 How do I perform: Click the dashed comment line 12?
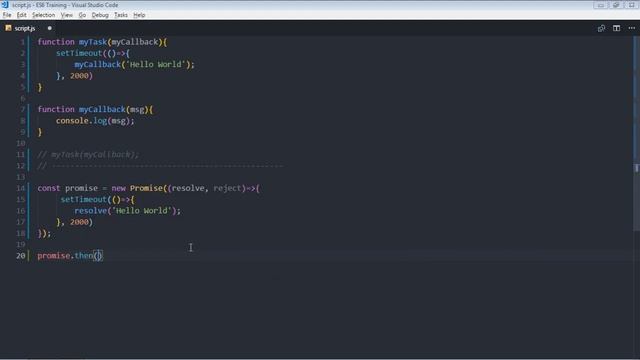click(x=160, y=166)
